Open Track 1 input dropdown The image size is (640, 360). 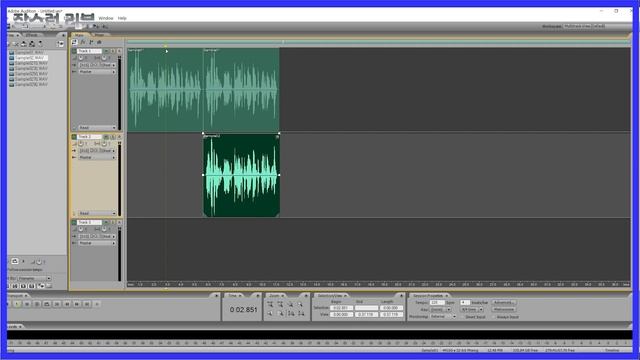[97, 65]
